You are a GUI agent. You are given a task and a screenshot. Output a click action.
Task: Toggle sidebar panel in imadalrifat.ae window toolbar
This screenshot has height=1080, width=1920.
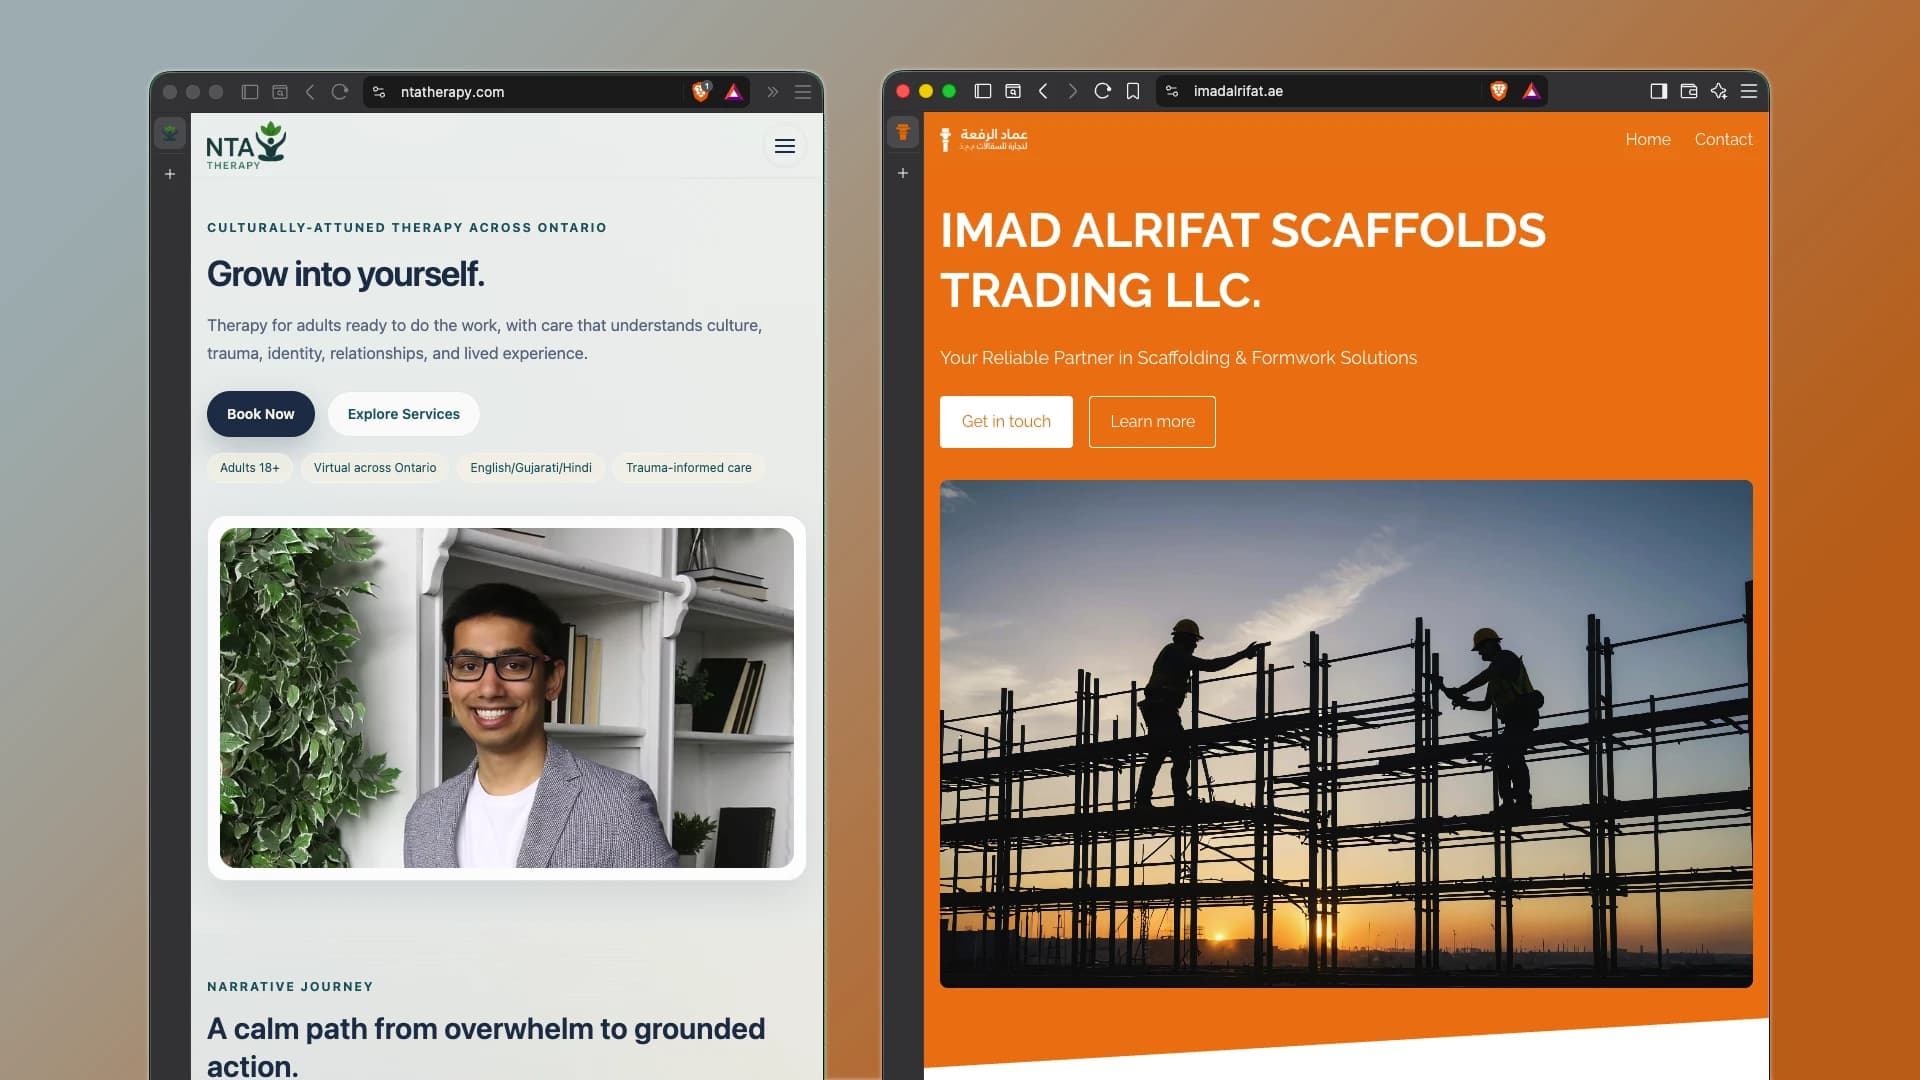1659,91
